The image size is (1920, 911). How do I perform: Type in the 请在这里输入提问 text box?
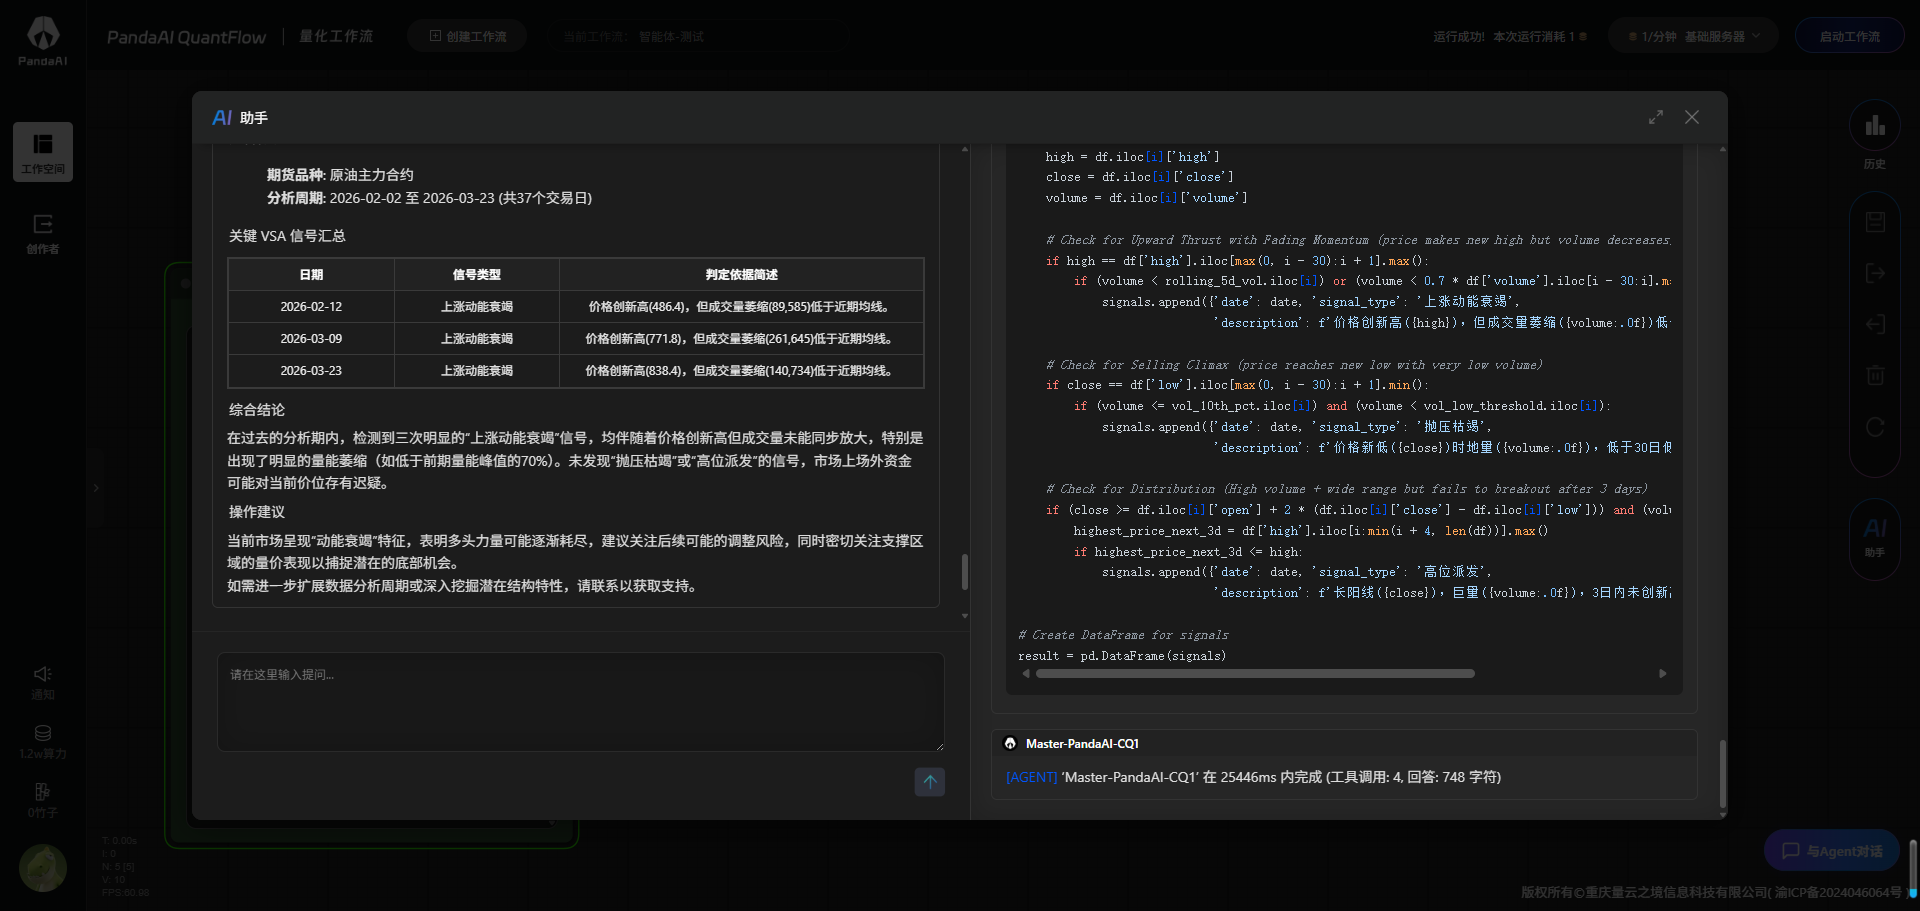point(580,702)
